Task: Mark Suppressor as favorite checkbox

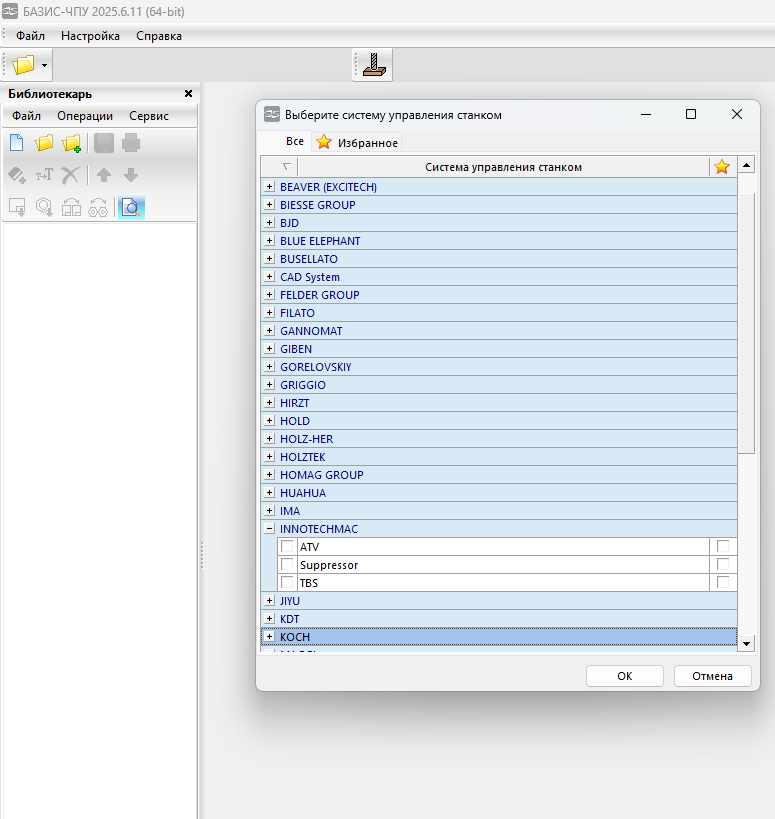Action: 723,564
